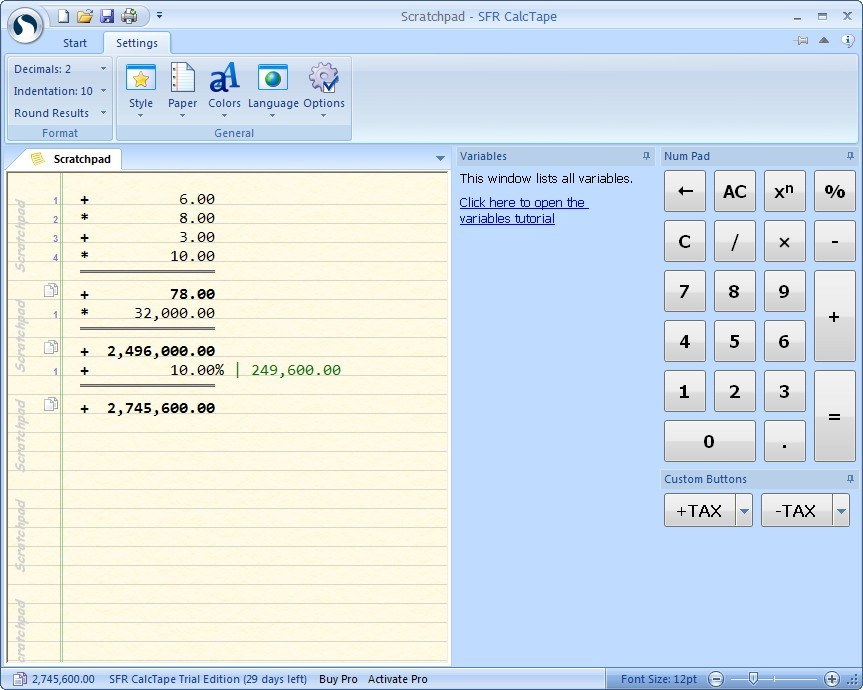
Task: Click the plus button on Num Pad
Action: pos(834,316)
